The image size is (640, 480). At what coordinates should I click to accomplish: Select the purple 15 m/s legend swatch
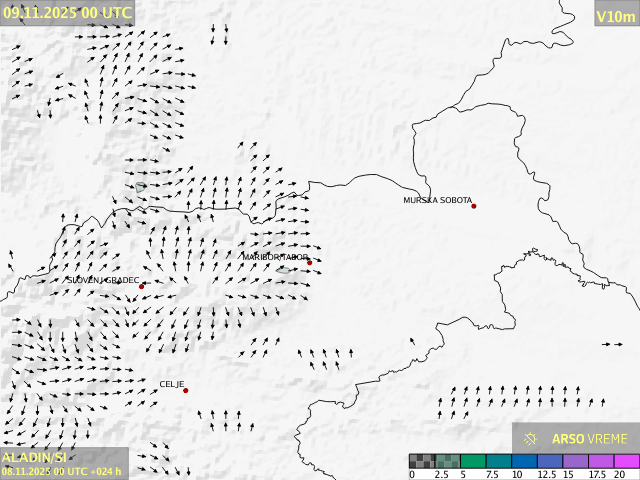pyautogui.click(x=576, y=461)
